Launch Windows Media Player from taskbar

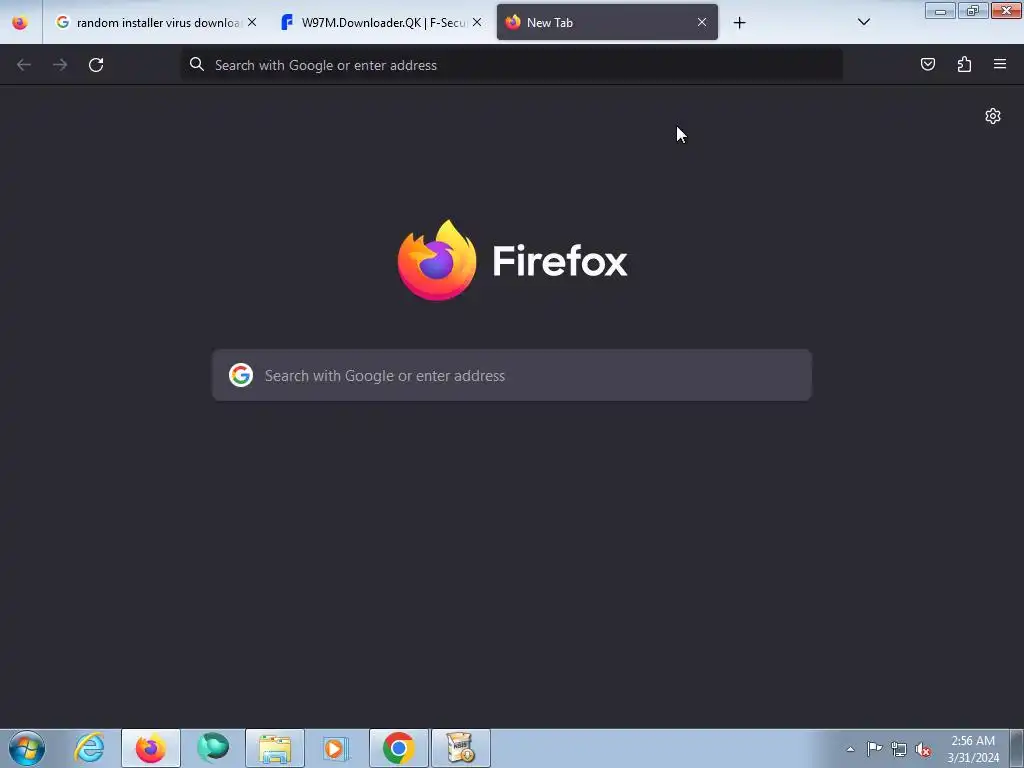tap(337, 748)
